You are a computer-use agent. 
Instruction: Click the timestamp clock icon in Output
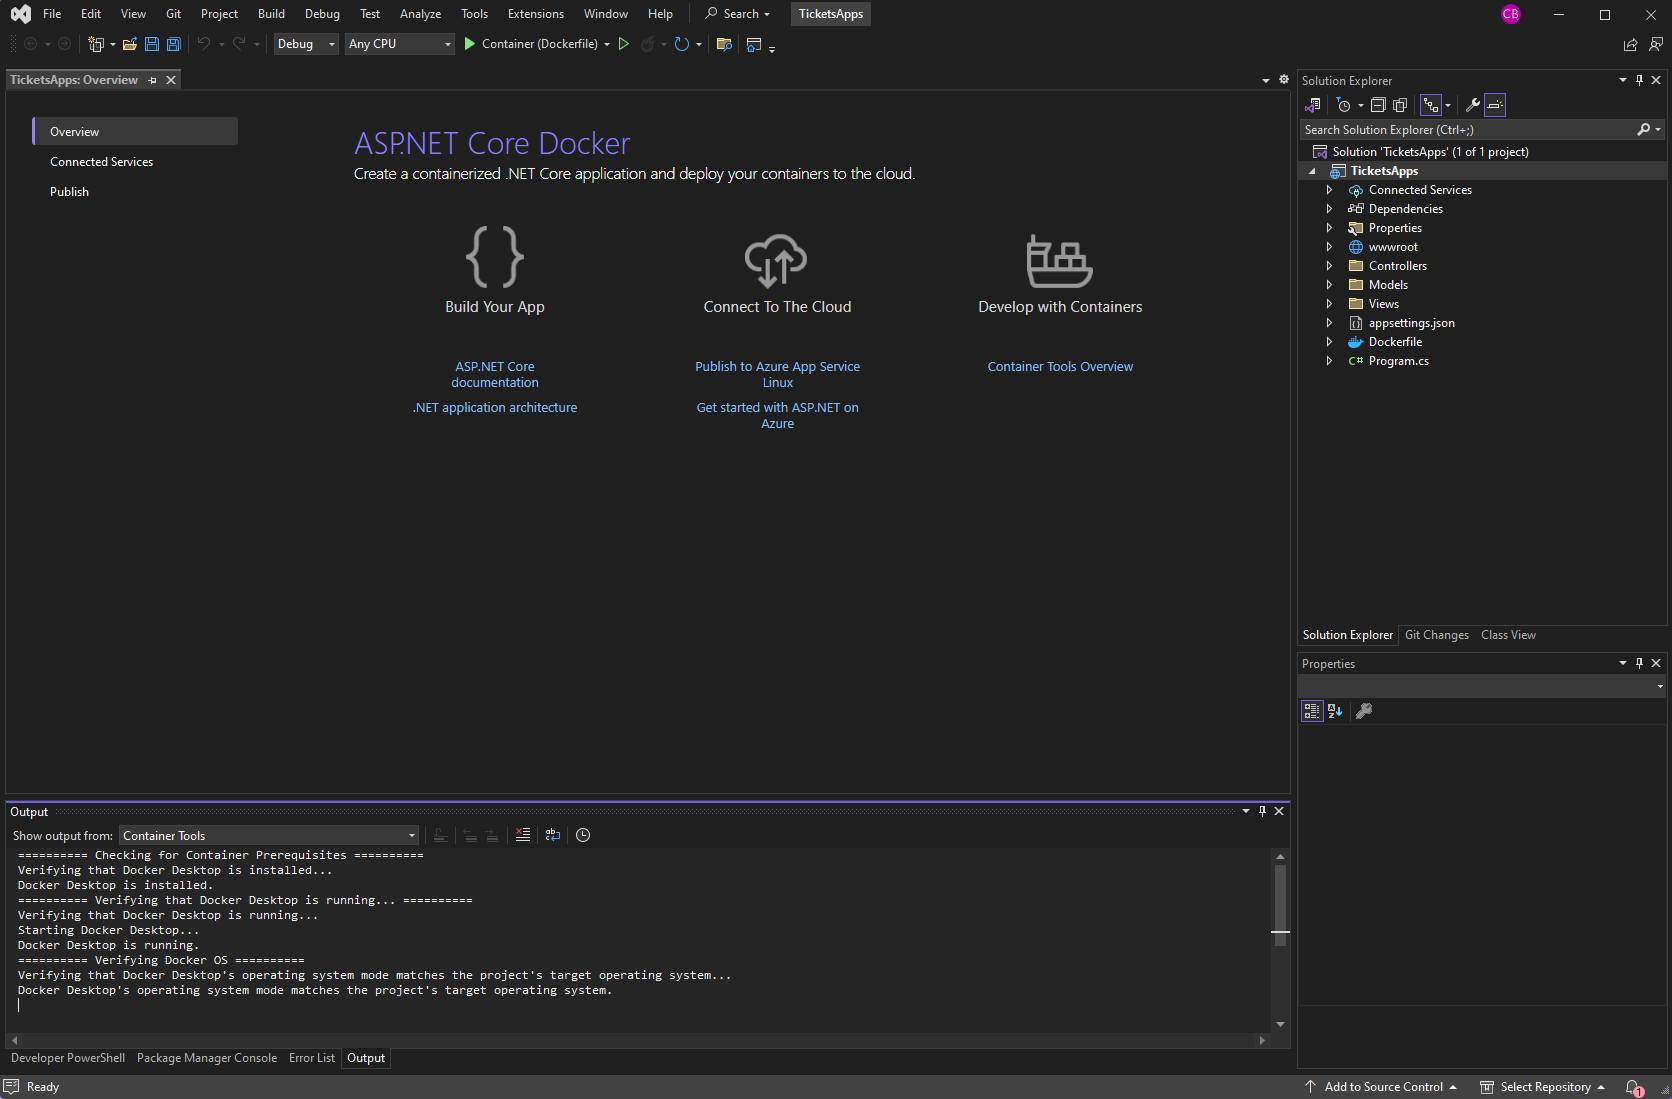pos(583,835)
